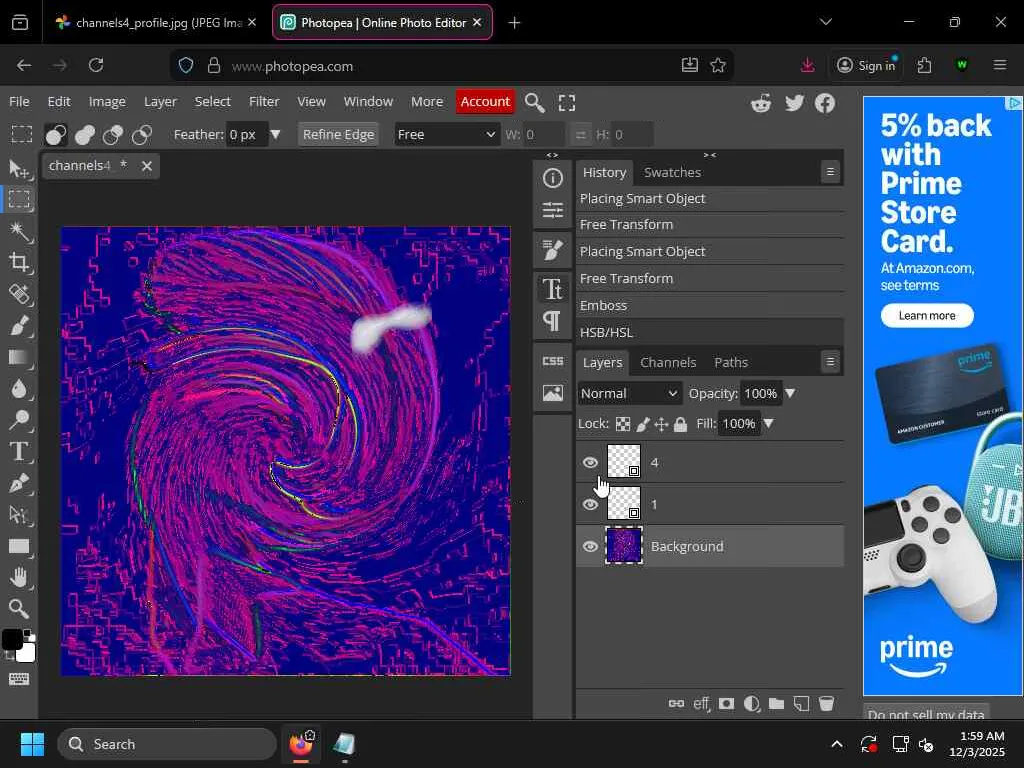Open the blend mode Normal dropdown
The image size is (1024, 768).
(630, 393)
